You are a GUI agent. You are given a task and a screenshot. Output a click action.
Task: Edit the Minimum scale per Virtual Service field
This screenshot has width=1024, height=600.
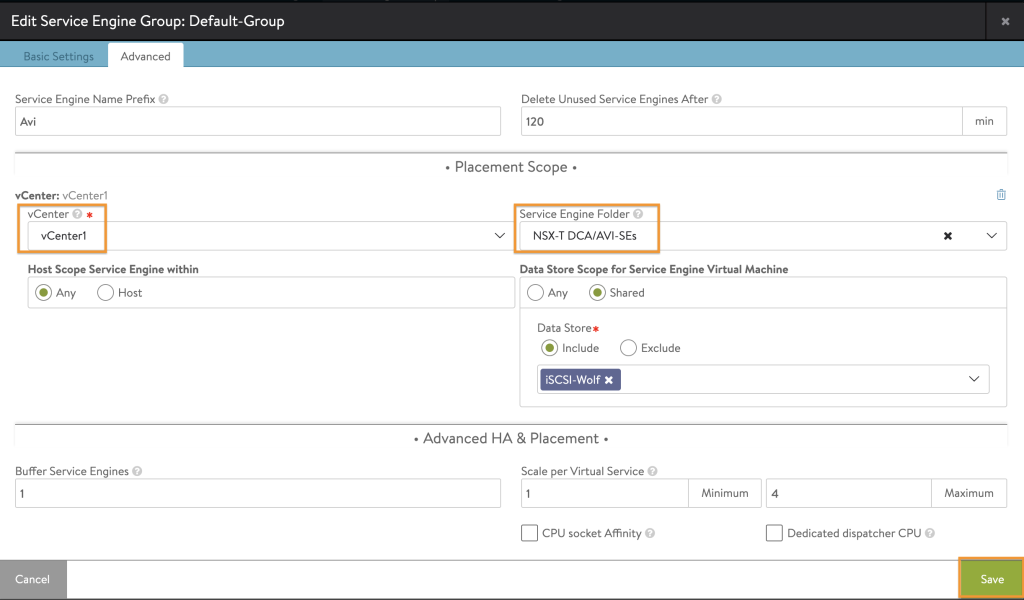[x=605, y=494]
